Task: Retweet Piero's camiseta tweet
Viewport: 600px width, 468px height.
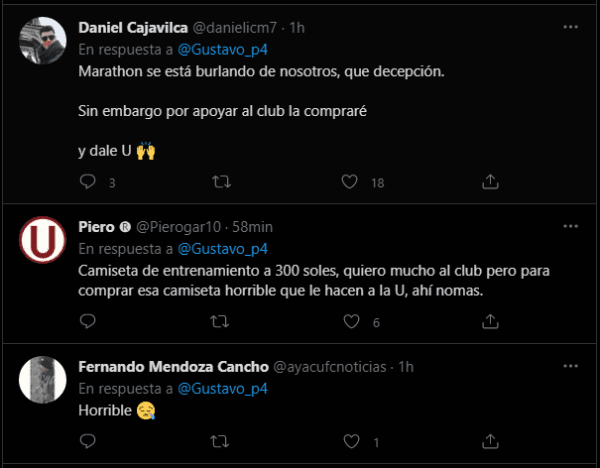Action: coord(221,322)
